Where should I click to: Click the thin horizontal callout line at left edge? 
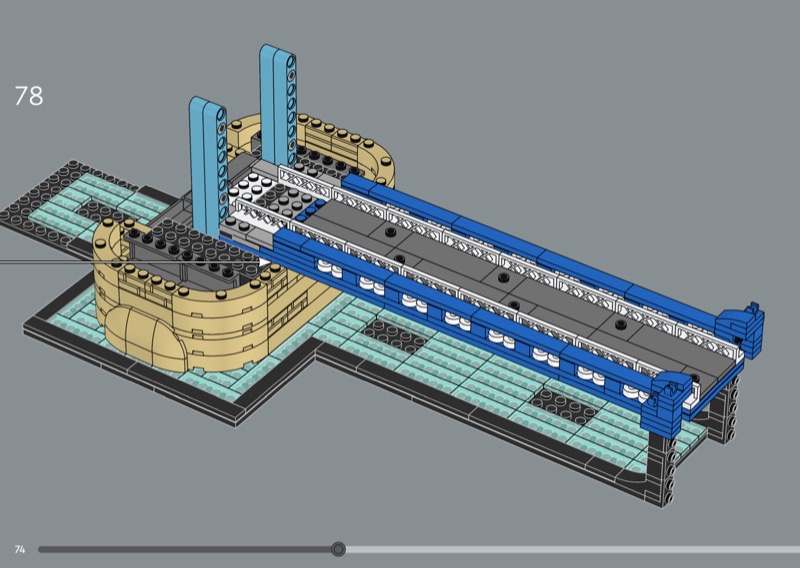tap(130, 263)
